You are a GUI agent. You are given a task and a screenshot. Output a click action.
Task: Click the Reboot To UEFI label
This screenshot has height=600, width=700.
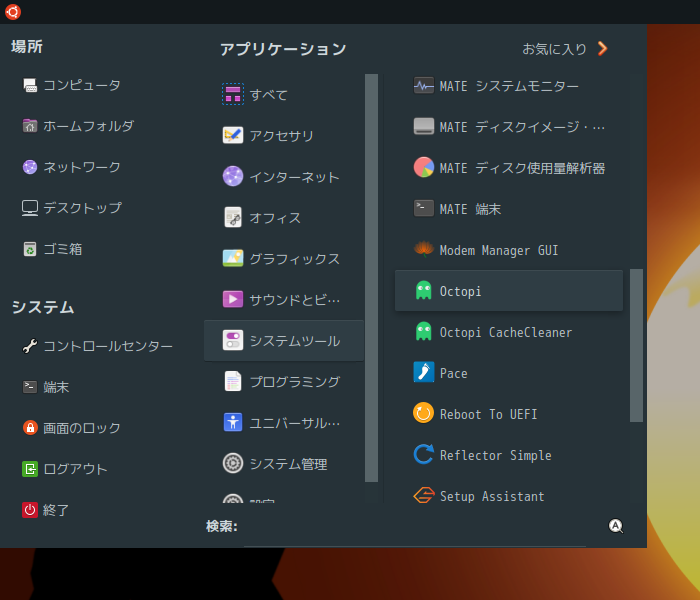pos(488,414)
